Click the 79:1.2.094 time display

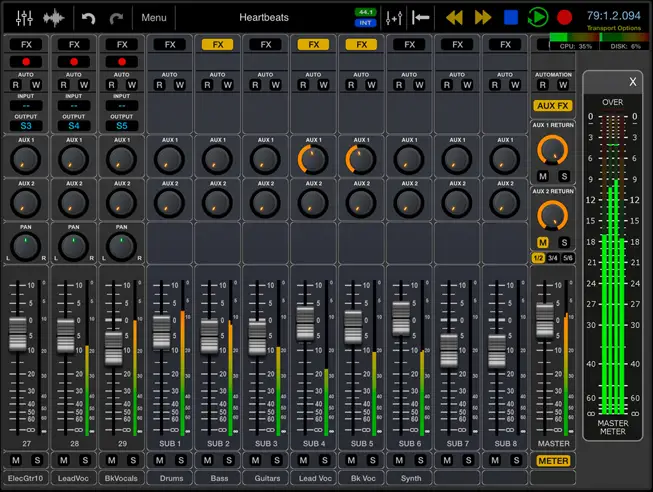click(x=613, y=16)
